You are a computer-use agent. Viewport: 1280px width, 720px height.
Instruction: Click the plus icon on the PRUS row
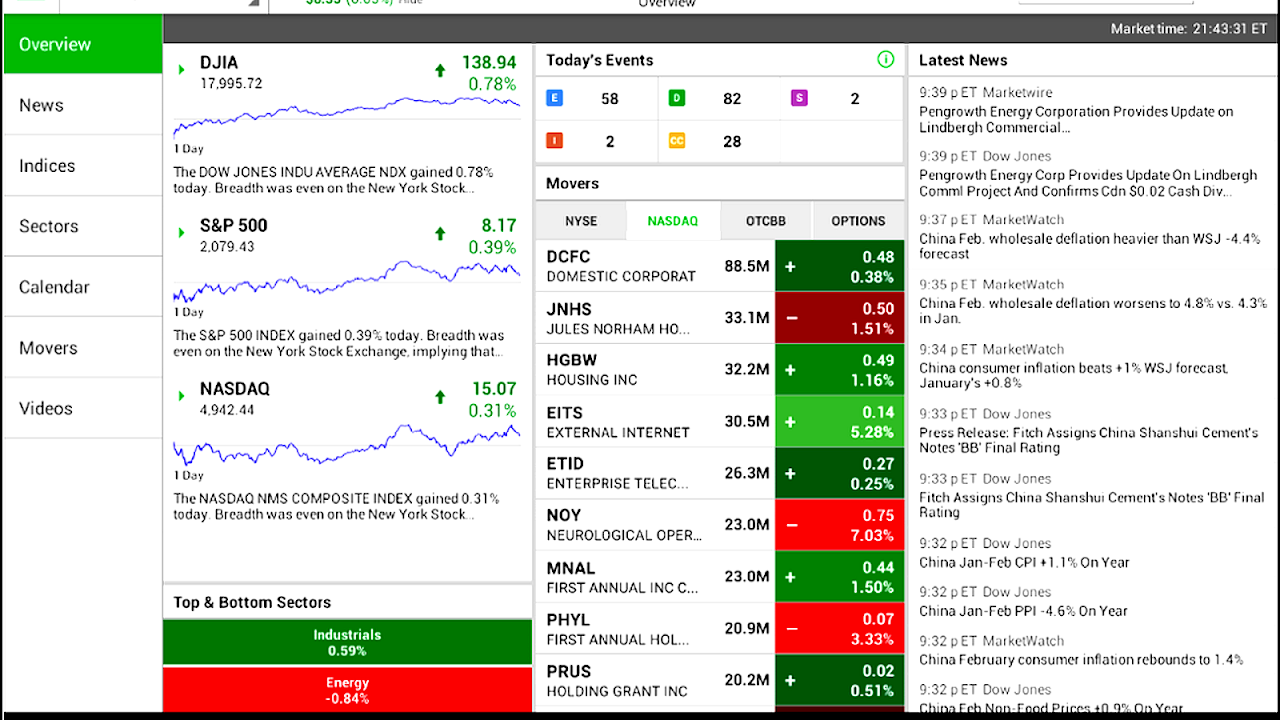pyautogui.click(x=790, y=681)
